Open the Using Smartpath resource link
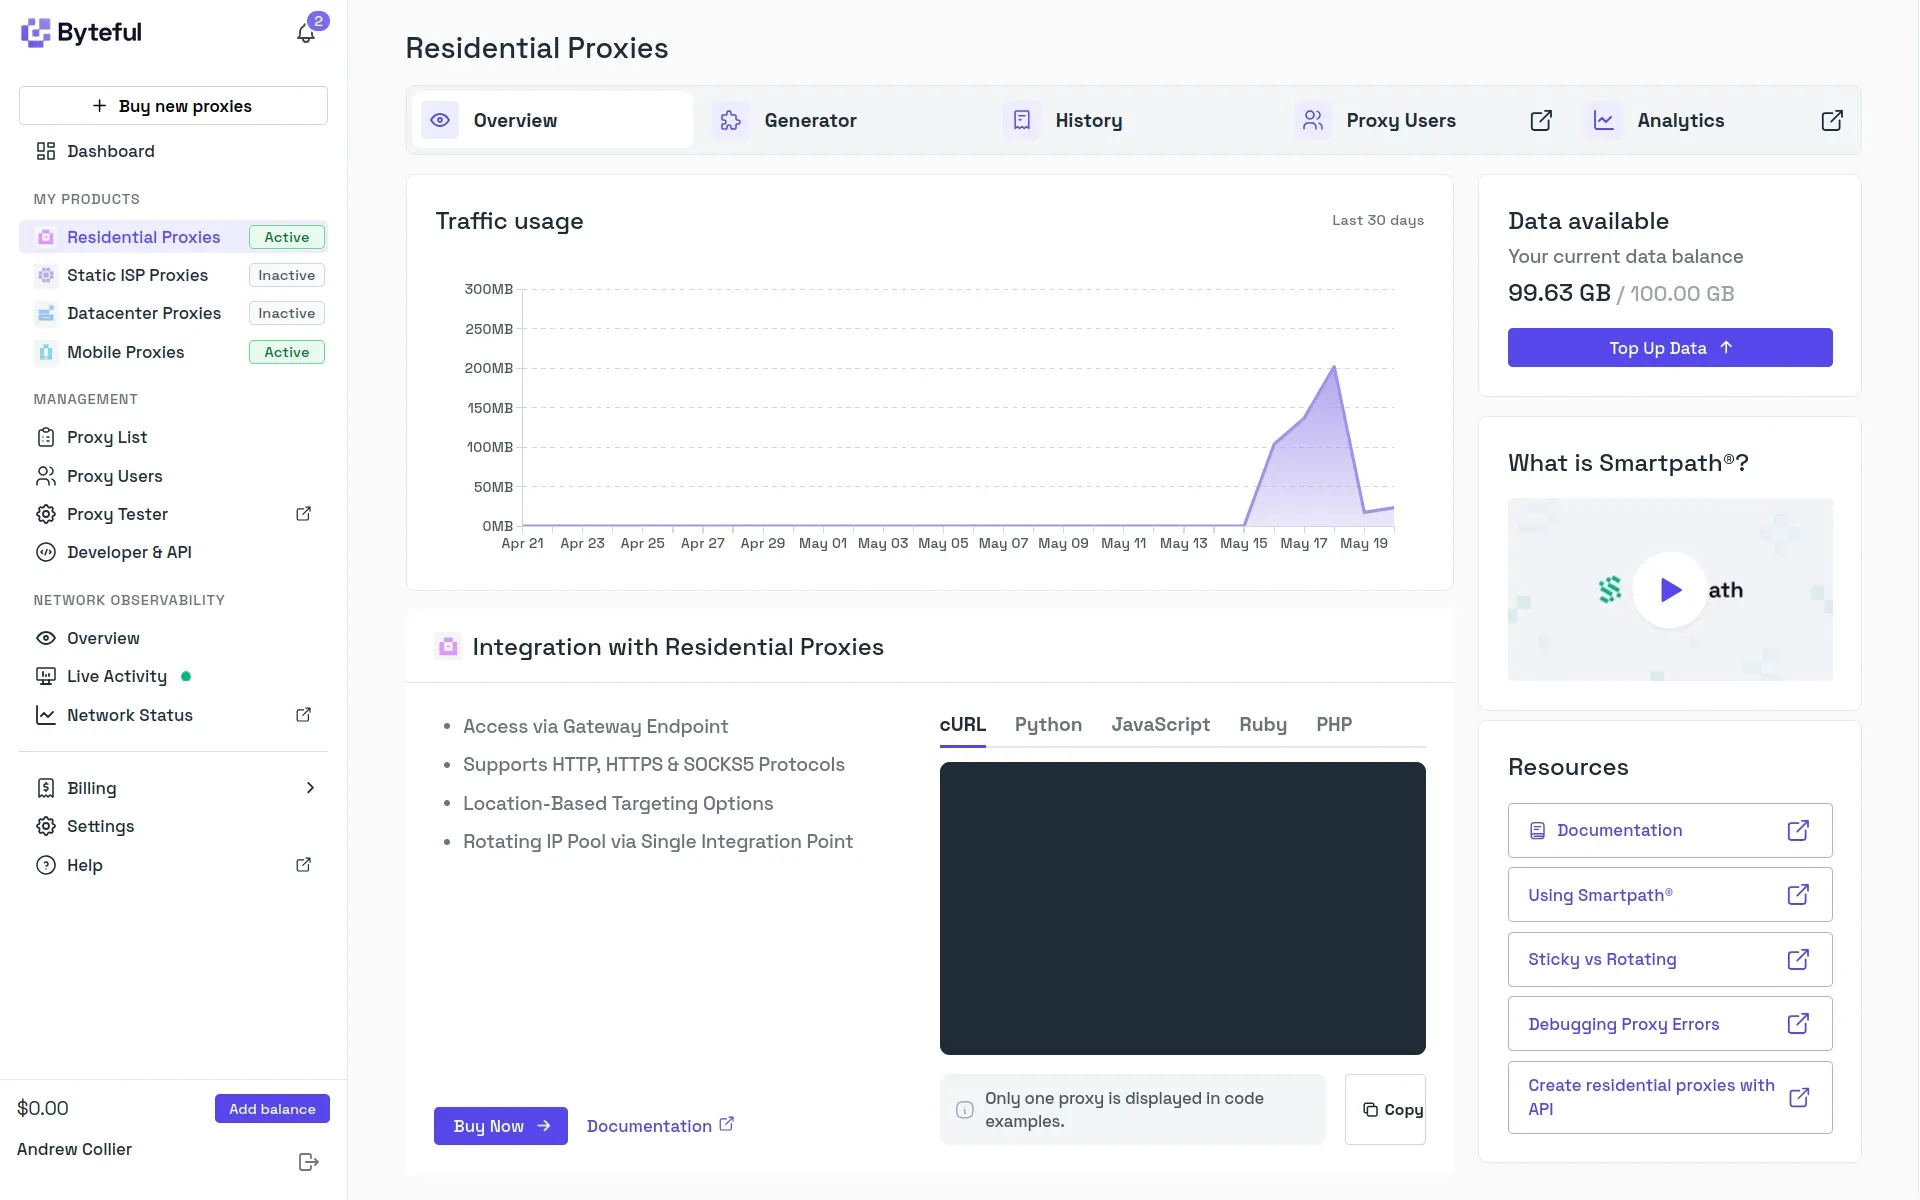 (x=1670, y=895)
